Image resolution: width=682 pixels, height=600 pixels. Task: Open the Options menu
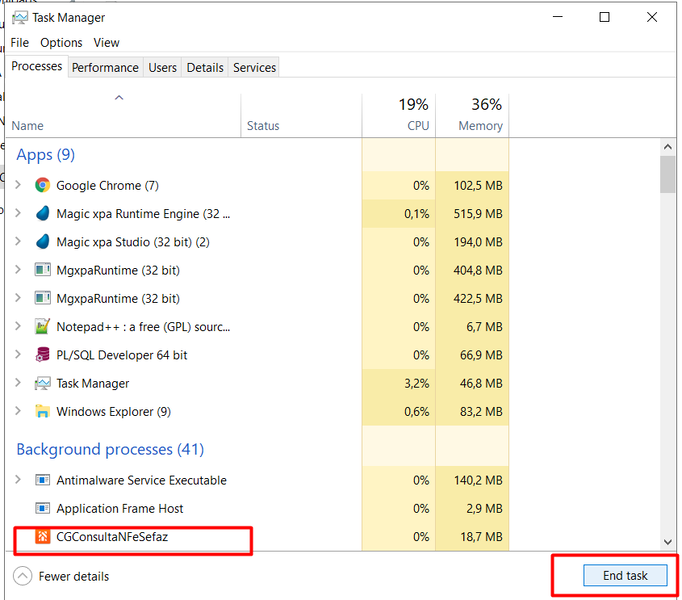[x=61, y=43]
